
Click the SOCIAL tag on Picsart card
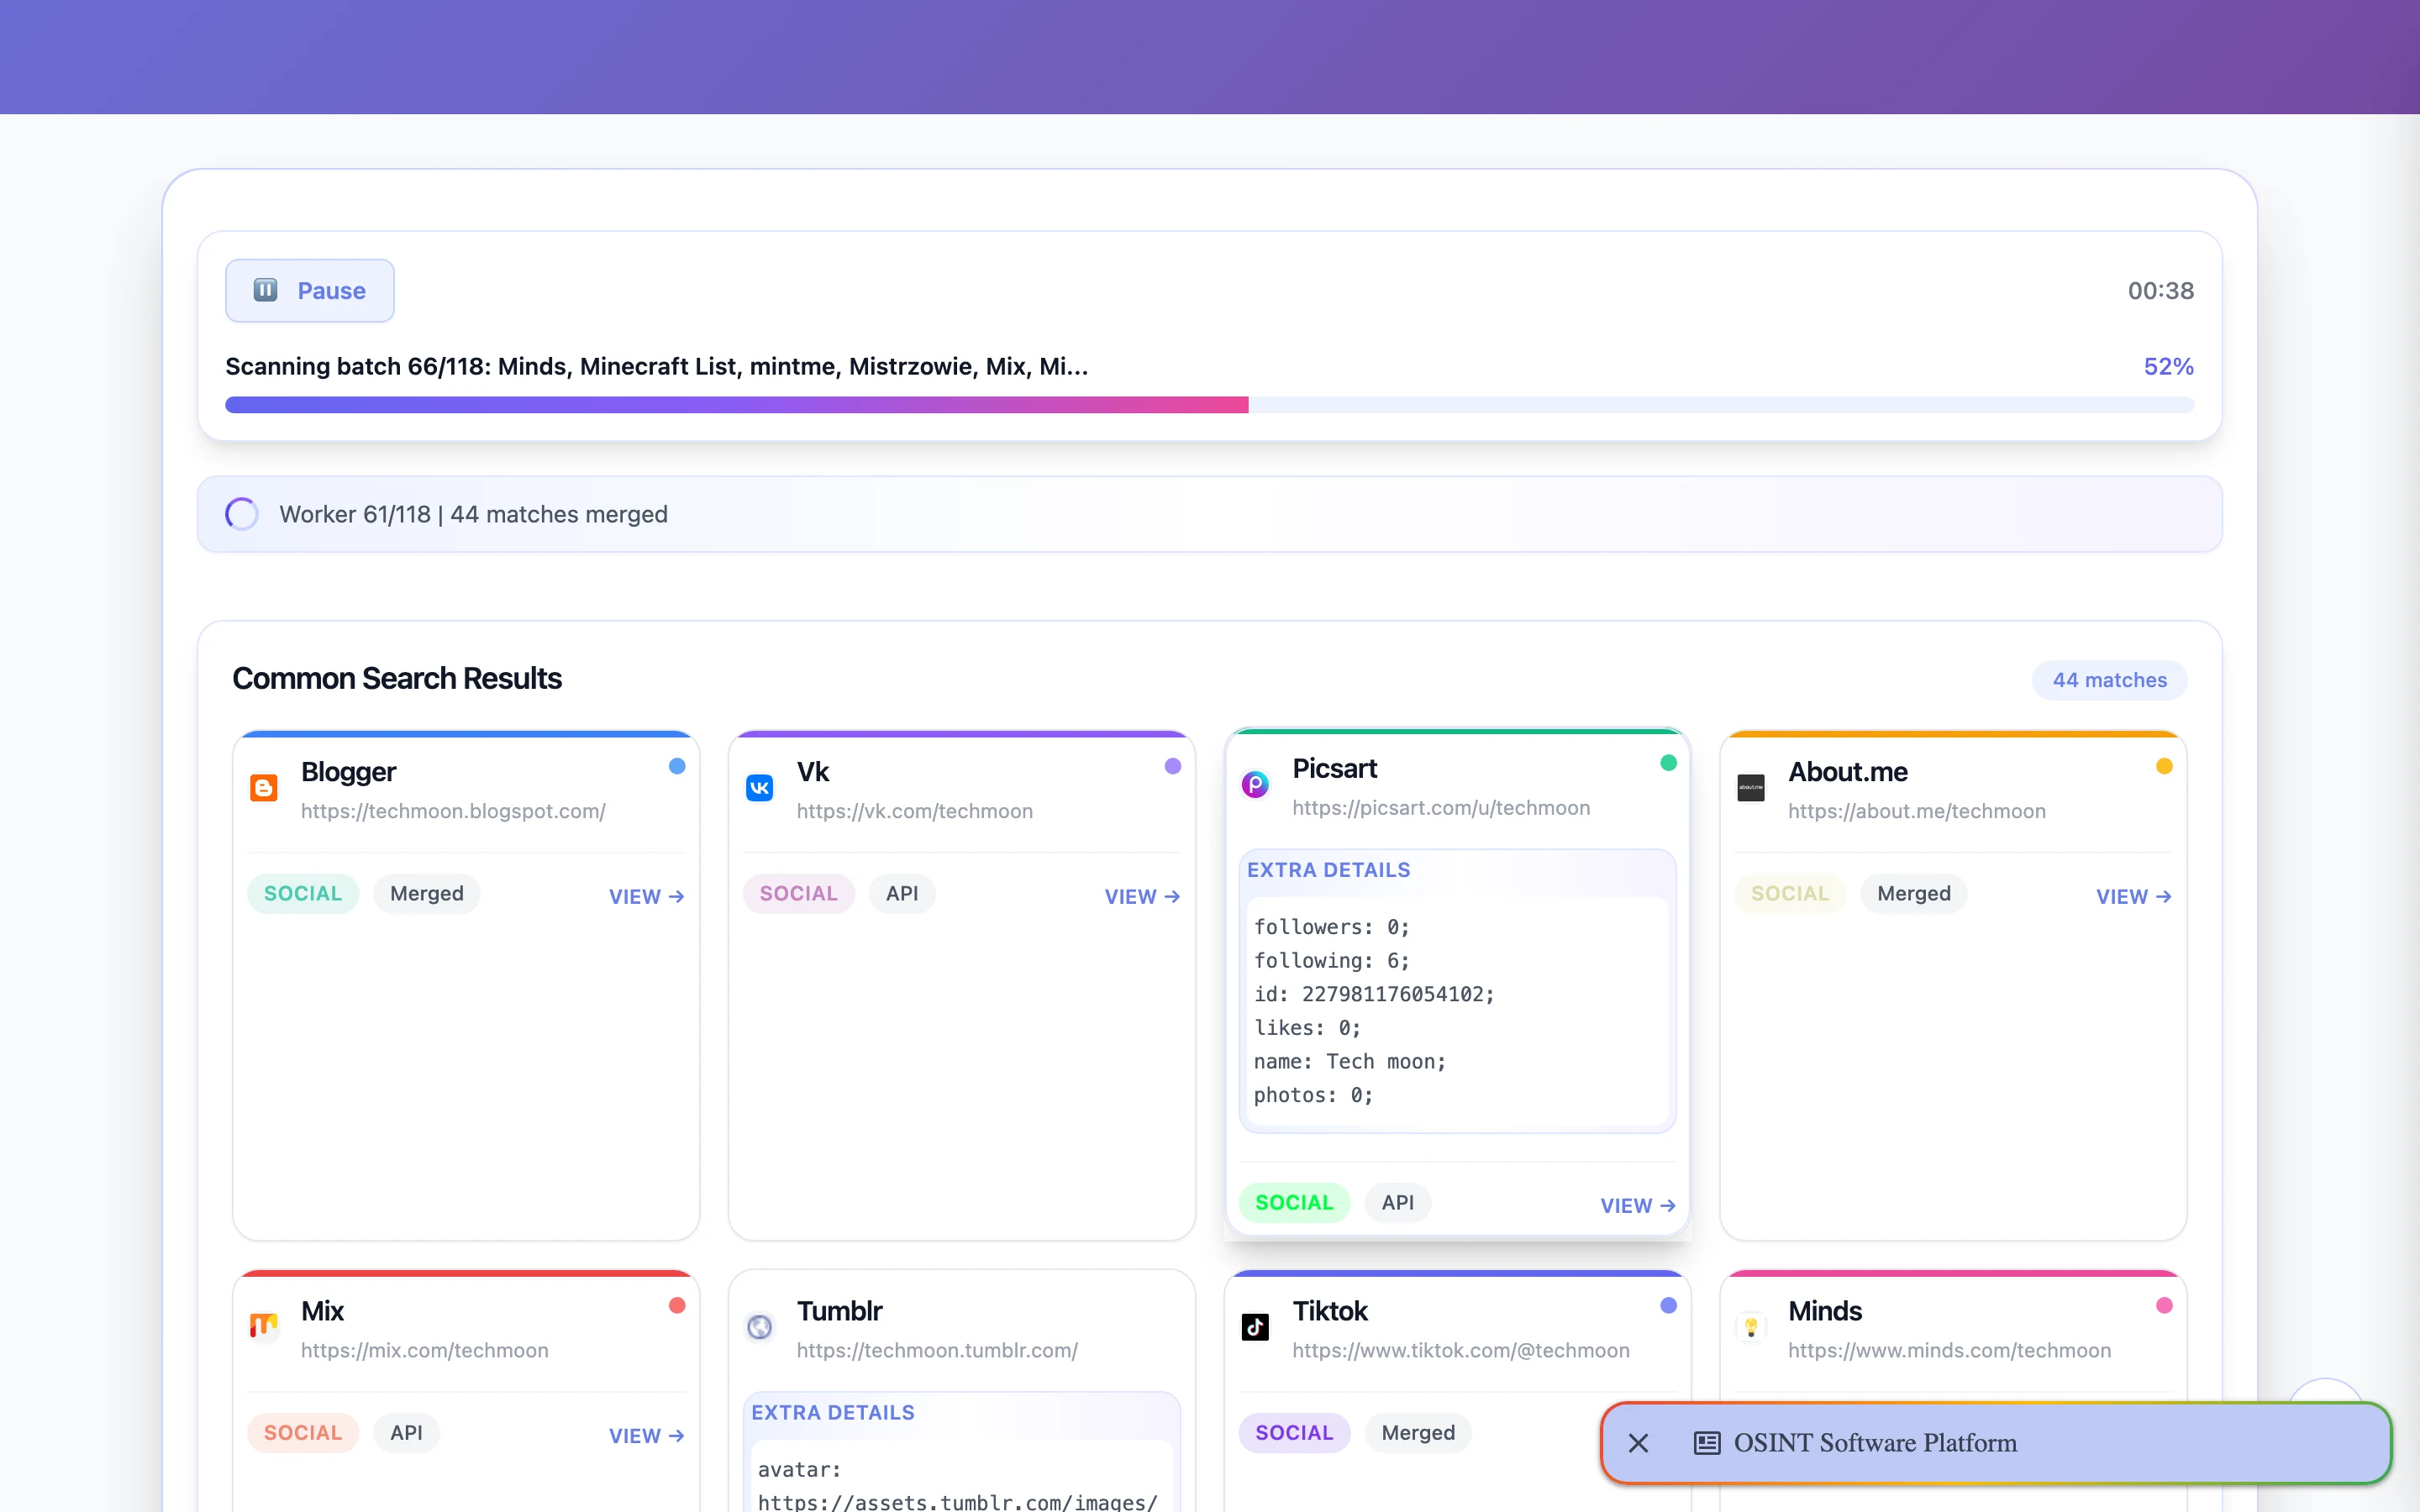click(x=1294, y=1202)
